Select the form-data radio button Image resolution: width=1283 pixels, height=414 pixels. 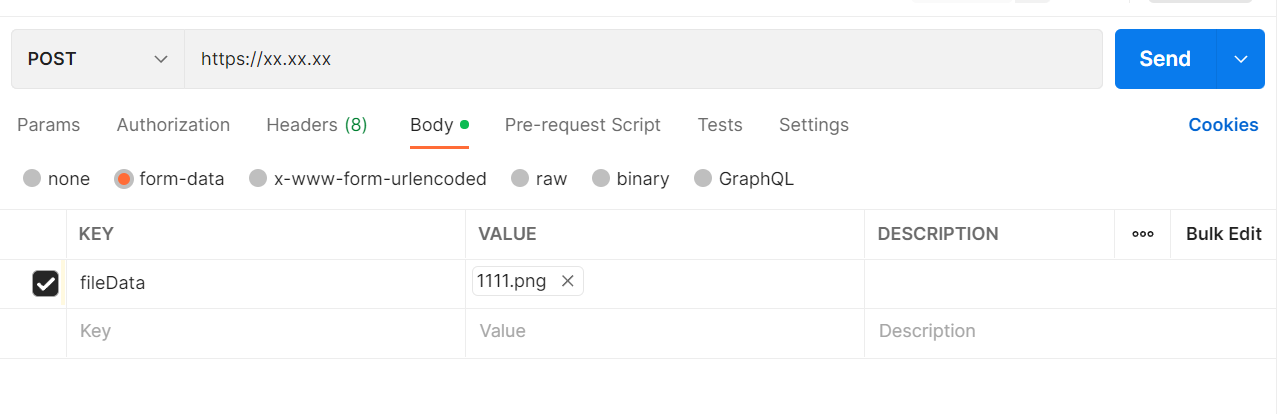coord(124,179)
